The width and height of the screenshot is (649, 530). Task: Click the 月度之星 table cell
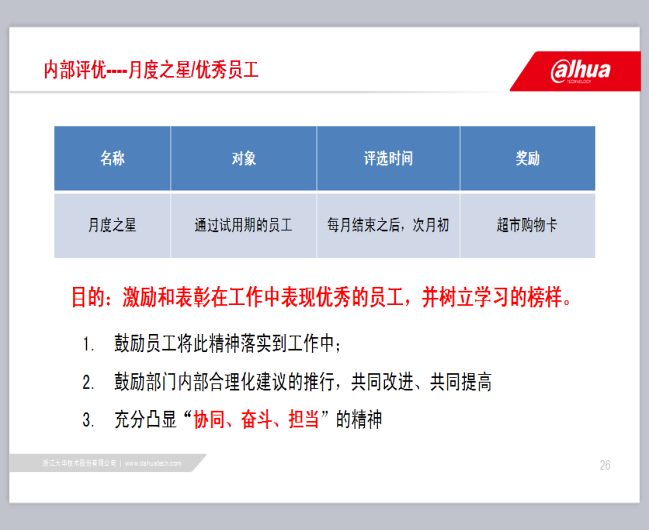112,225
